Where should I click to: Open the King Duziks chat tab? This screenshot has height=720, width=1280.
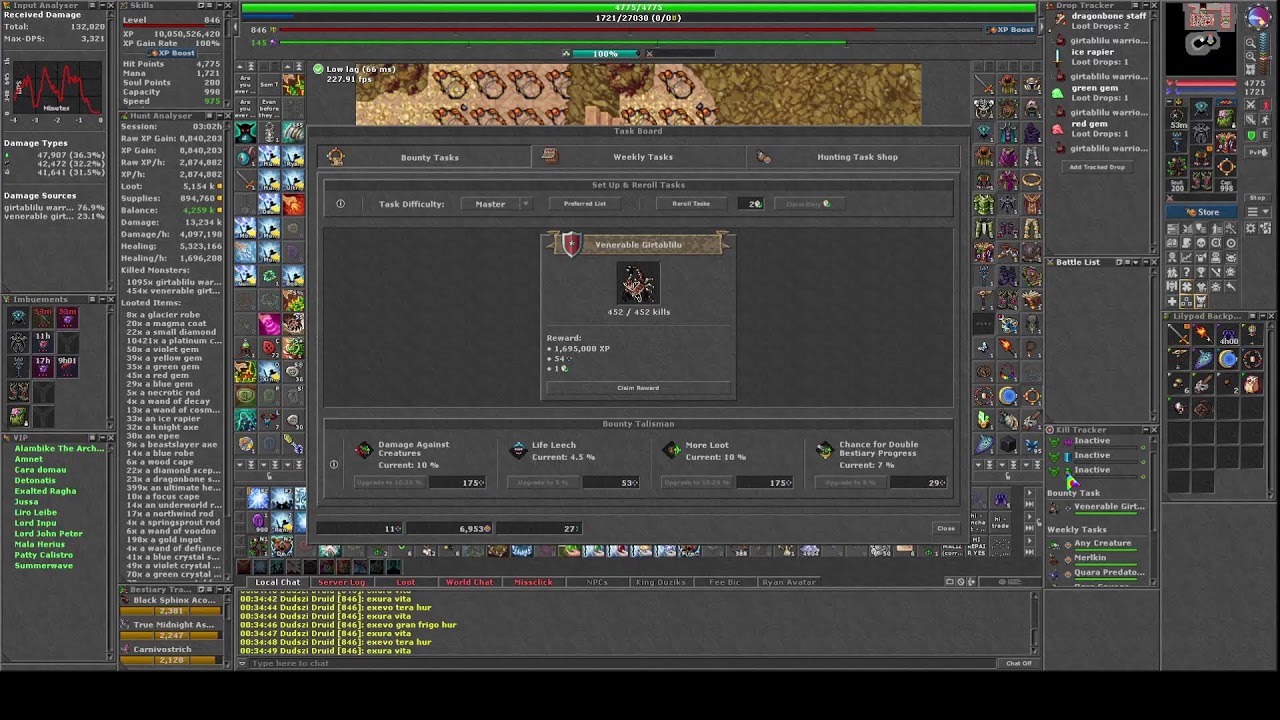(x=661, y=582)
